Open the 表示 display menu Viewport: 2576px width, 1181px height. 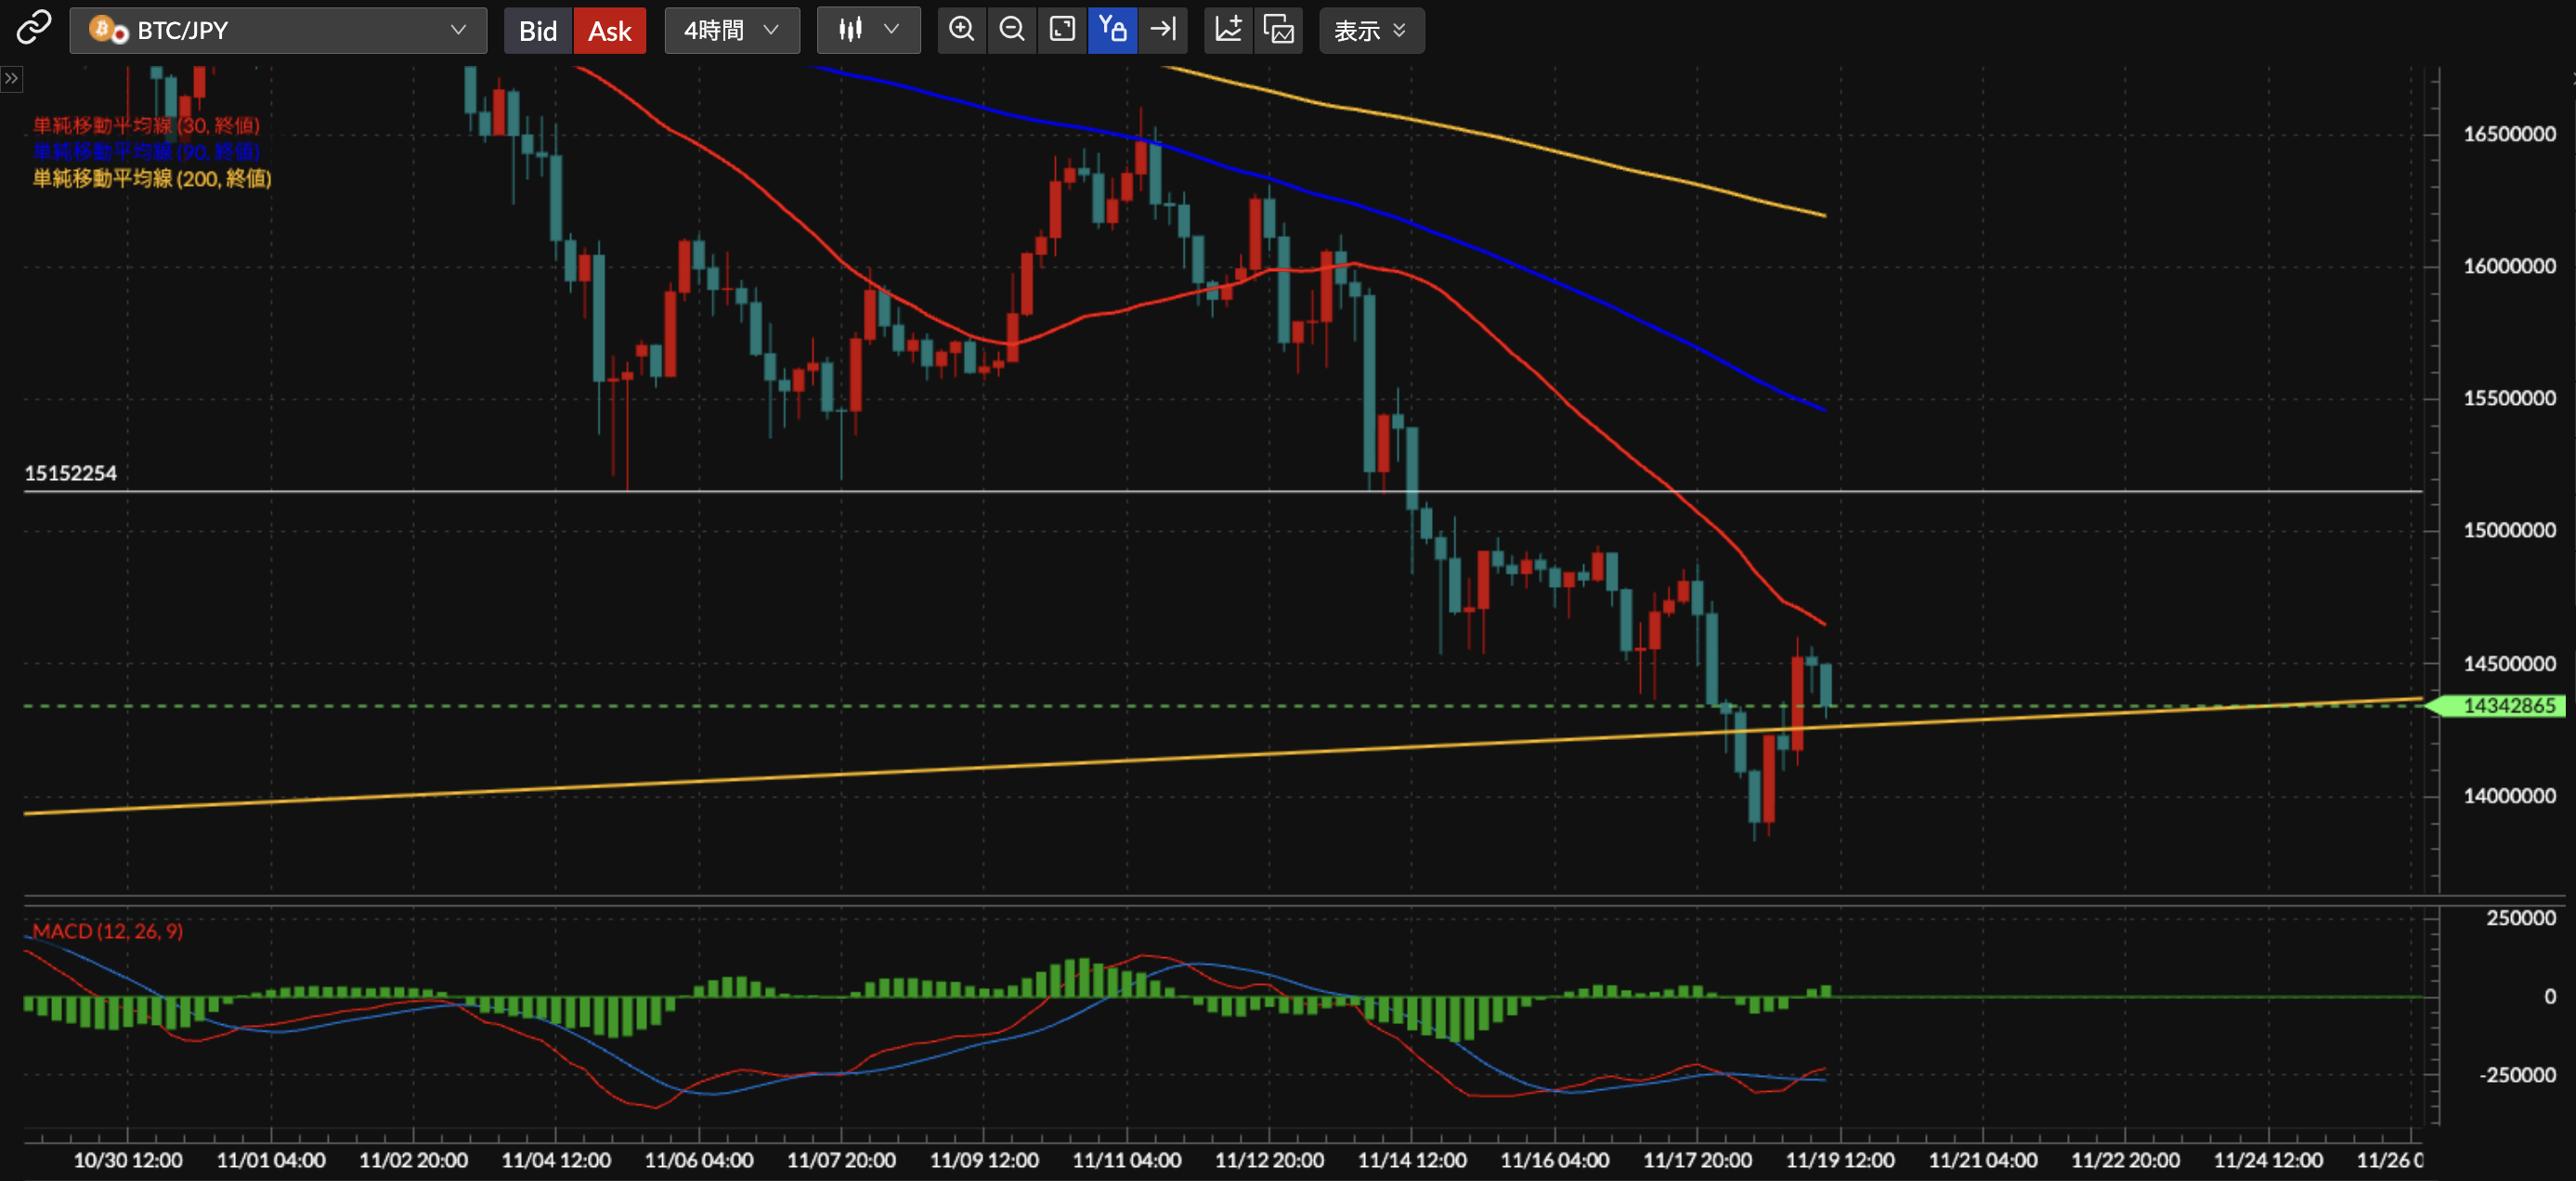(x=1370, y=31)
